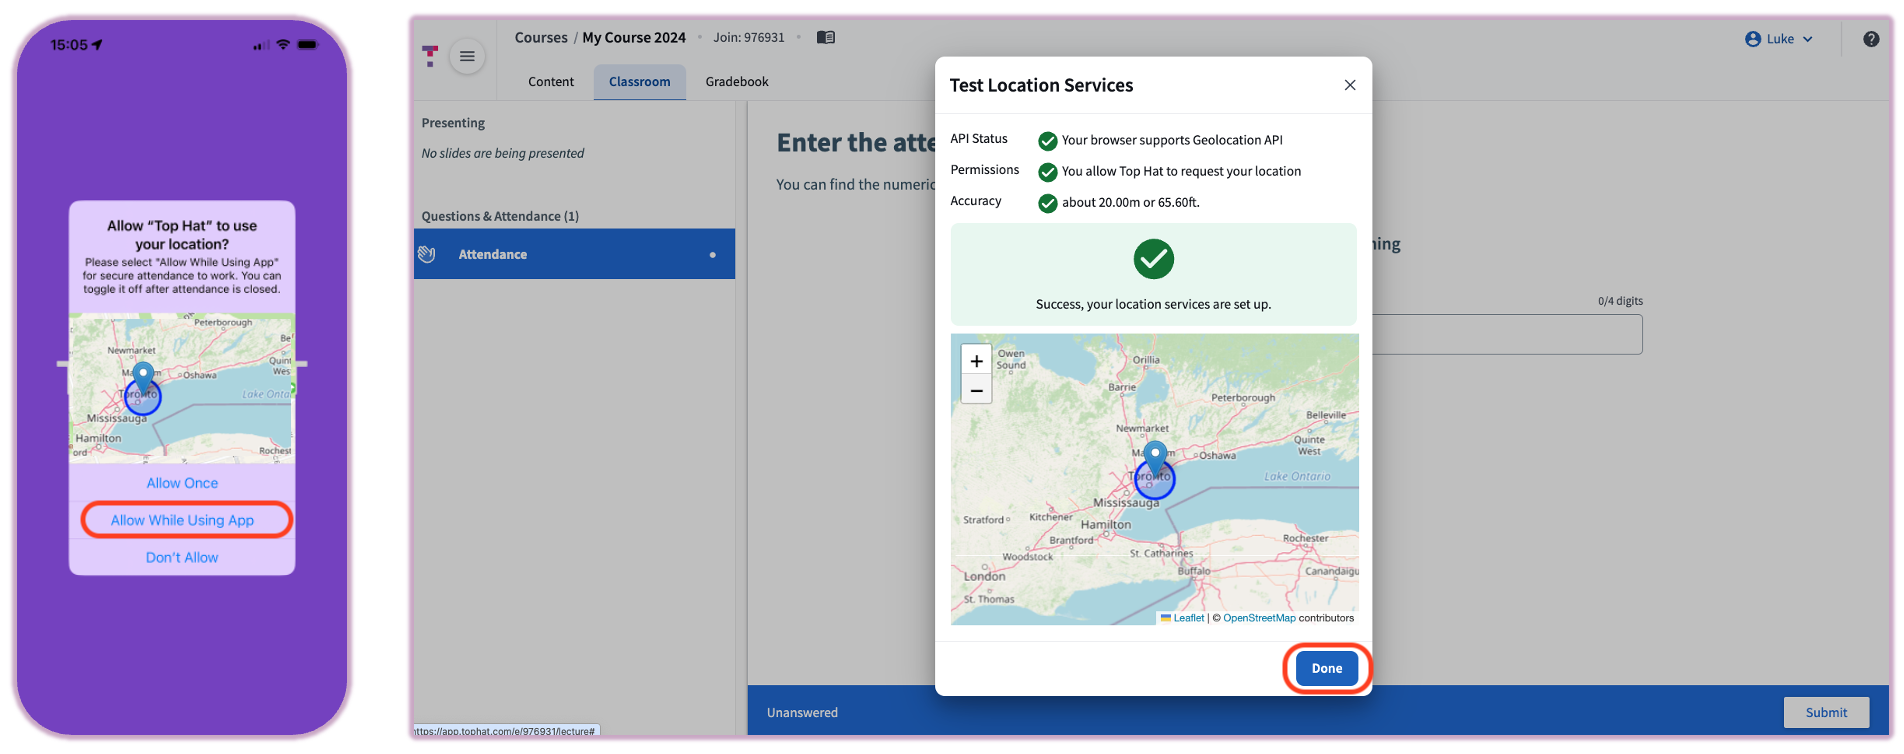Click the Courses breadcrumb link

coord(541,38)
